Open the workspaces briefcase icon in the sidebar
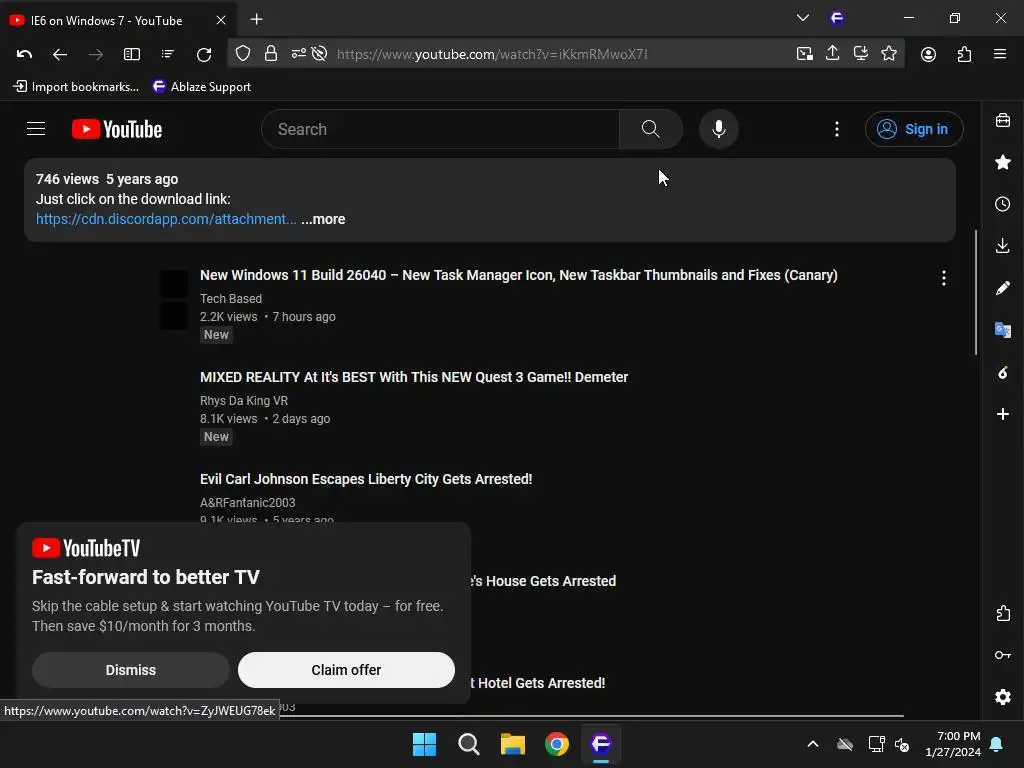This screenshot has height=768, width=1024. 1003,120
